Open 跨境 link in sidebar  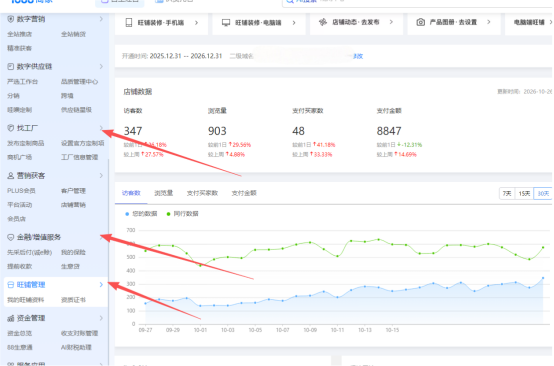click(x=67, y=96)
